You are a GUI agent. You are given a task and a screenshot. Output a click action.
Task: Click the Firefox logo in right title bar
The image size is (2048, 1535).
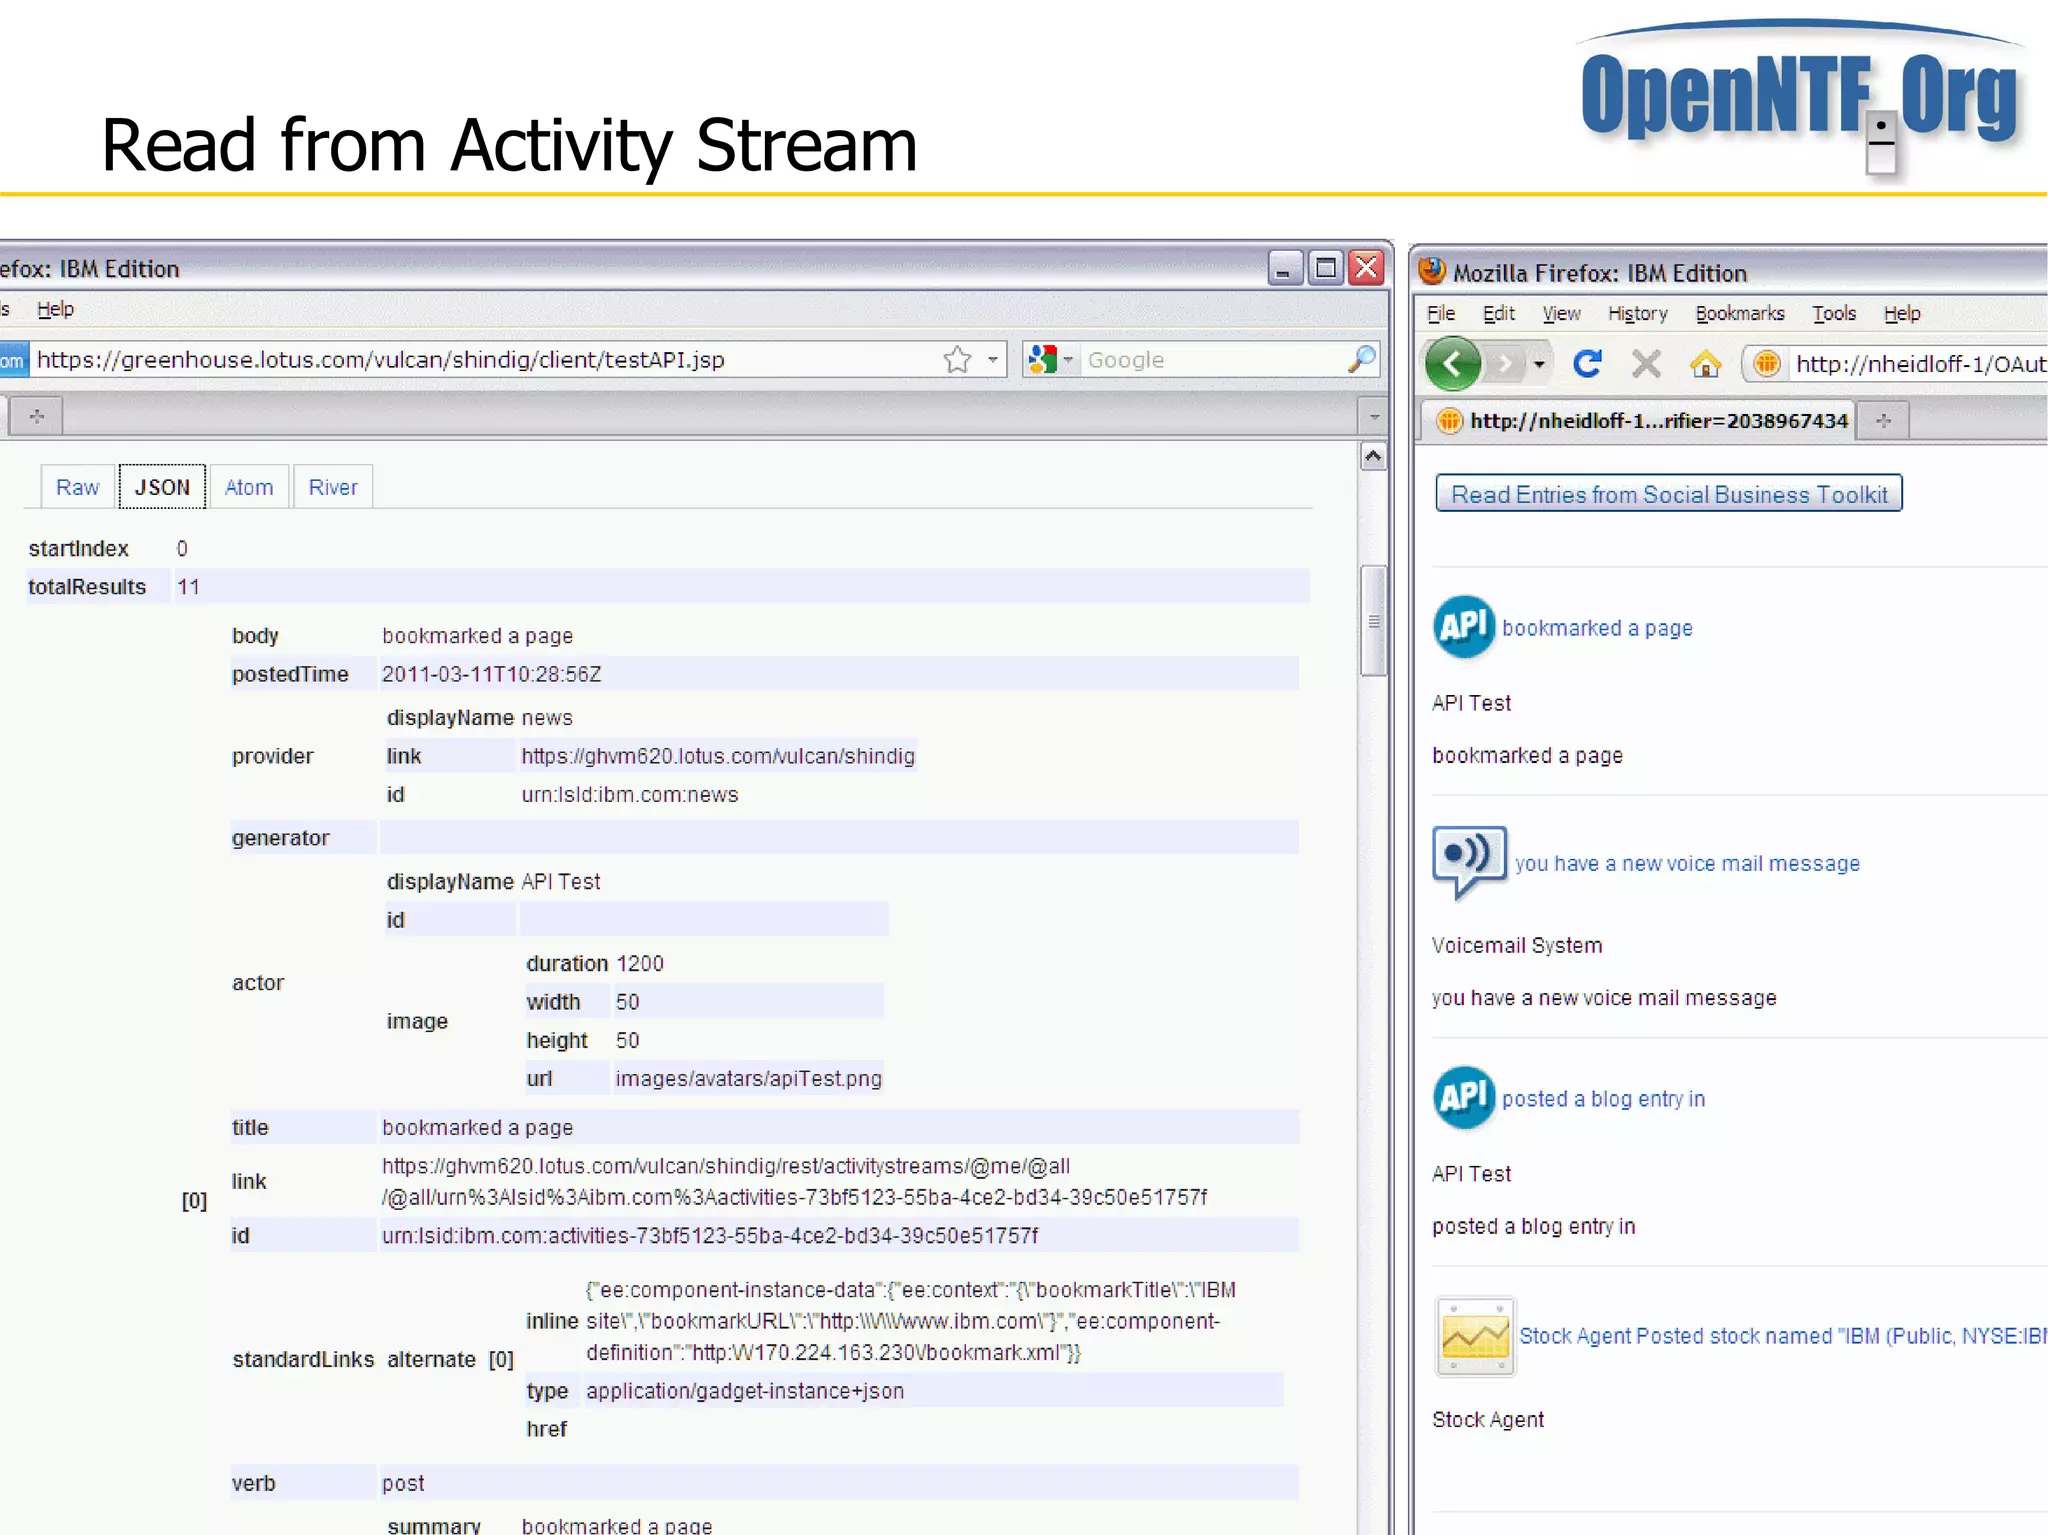tap(1432, 271)
